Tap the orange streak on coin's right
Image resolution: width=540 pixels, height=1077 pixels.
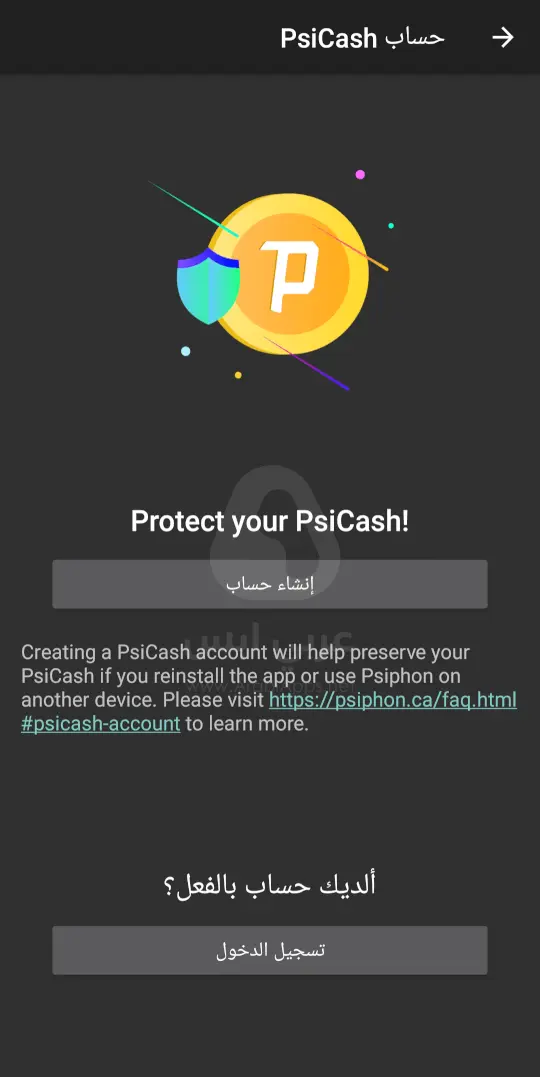tap(350, 247)
